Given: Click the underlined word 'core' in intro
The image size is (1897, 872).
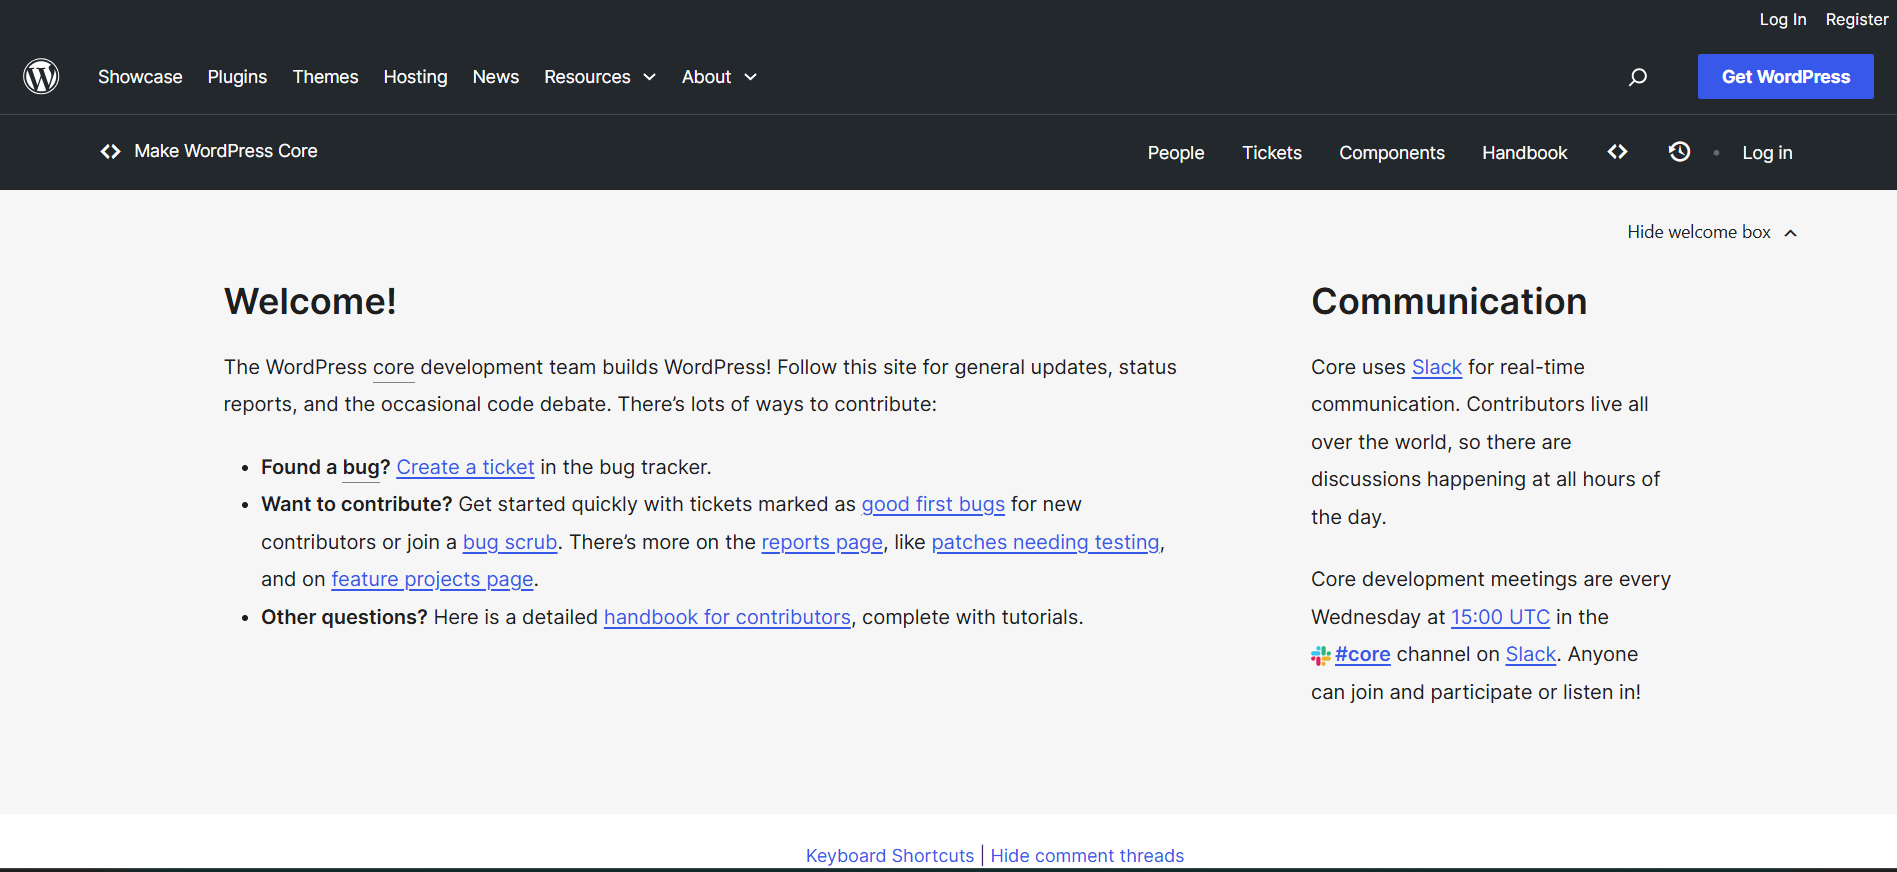Looking at the screenshot, I should pos(394,367).
